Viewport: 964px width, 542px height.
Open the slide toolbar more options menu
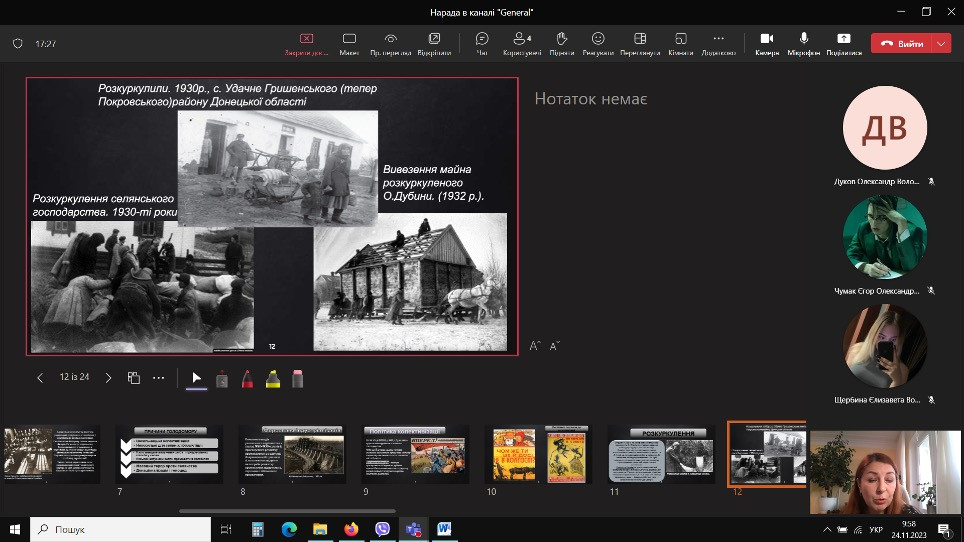coord(158,378)
